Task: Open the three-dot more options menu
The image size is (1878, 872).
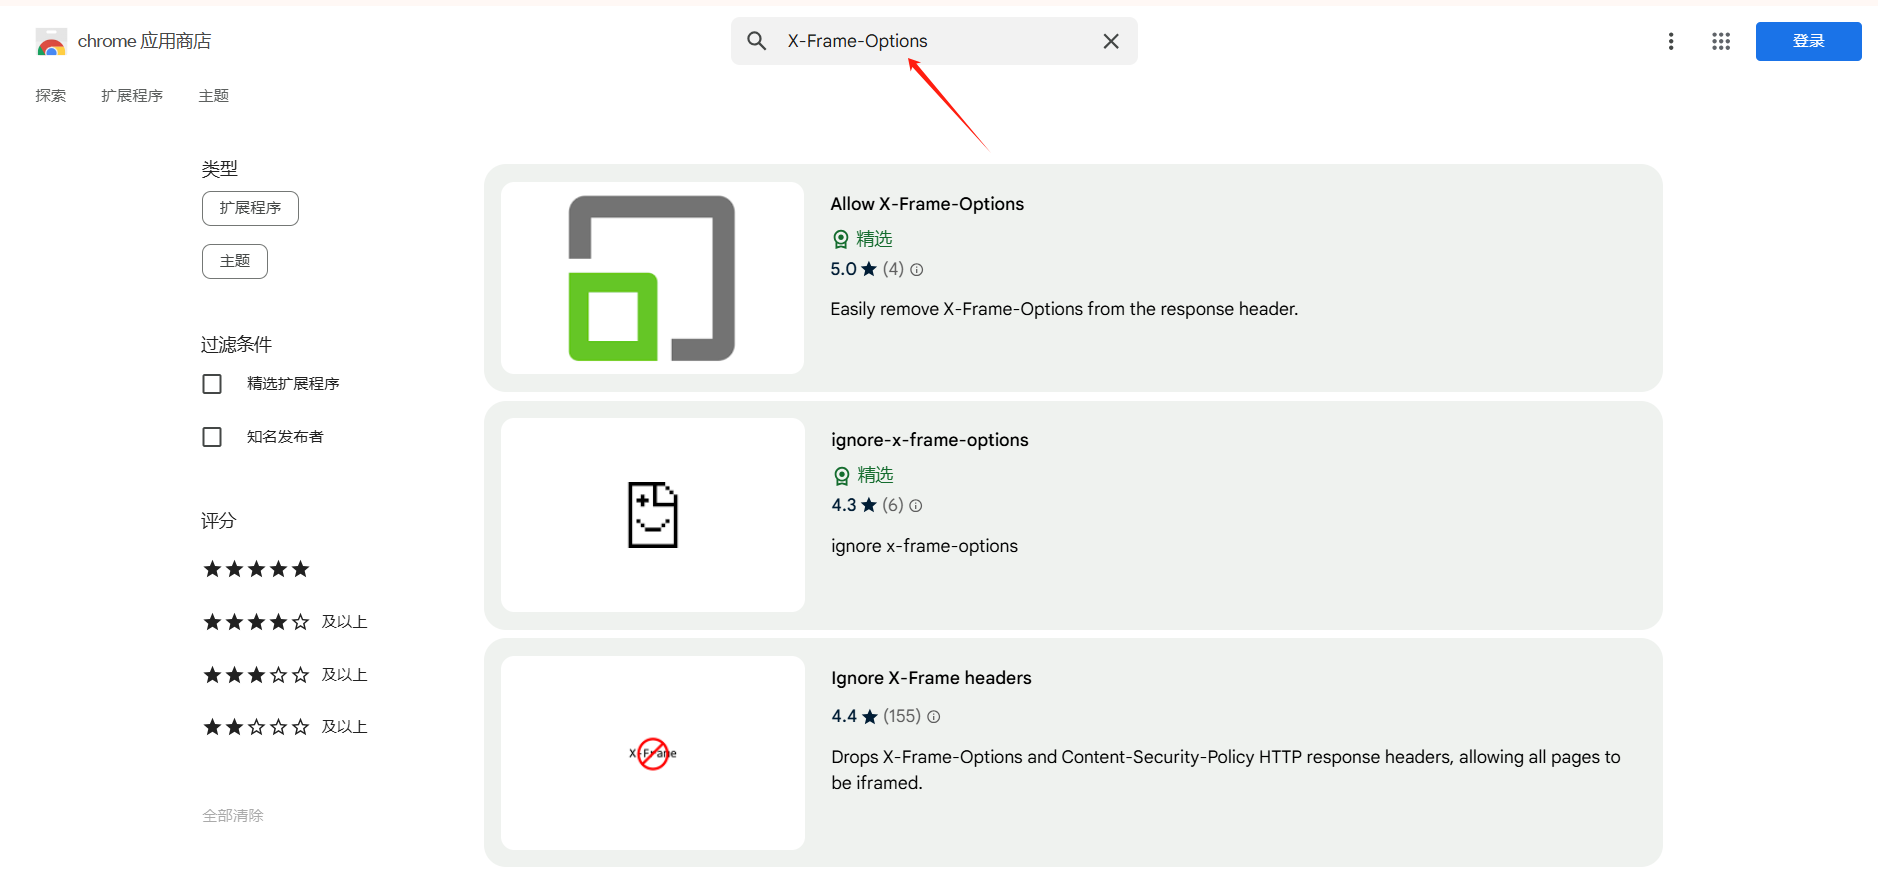Action: pos(1671,41)
